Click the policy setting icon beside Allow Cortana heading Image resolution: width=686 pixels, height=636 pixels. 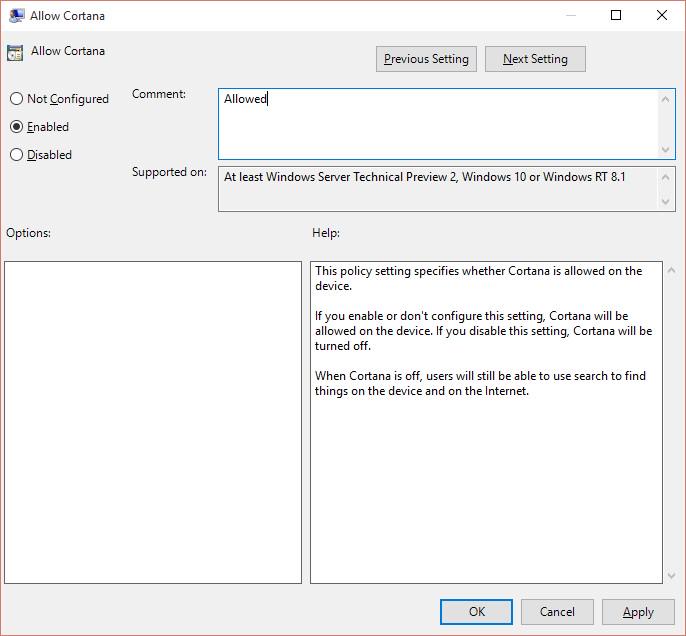point(15,52)
